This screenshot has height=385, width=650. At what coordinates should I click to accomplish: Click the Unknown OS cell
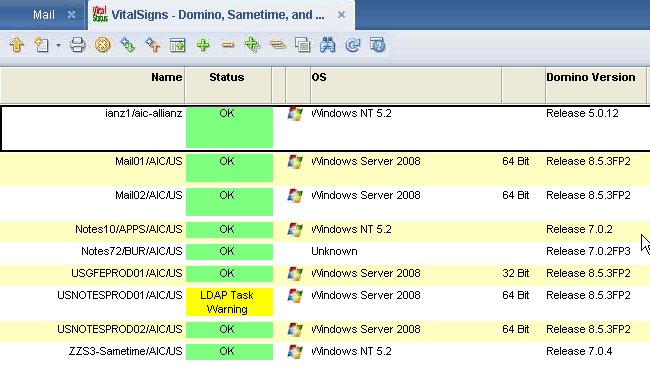(334, 251)
